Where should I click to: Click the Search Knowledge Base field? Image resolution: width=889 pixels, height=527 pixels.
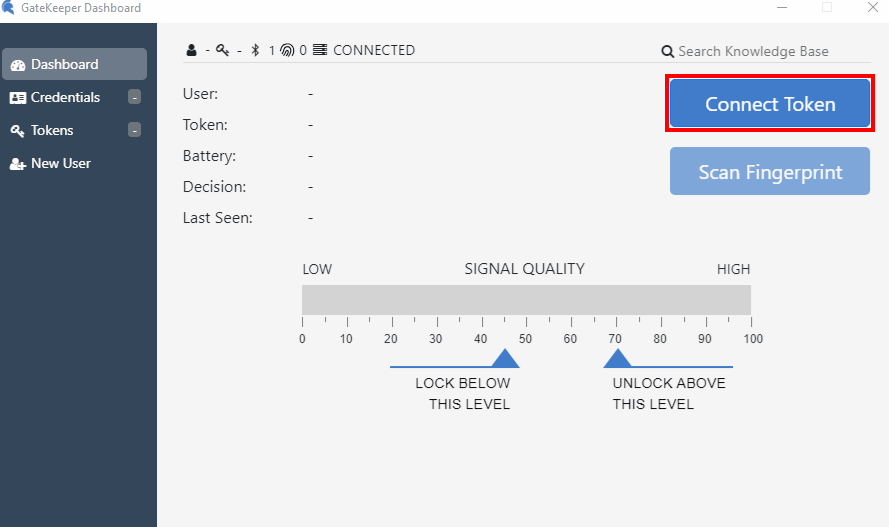coord(753,51)
